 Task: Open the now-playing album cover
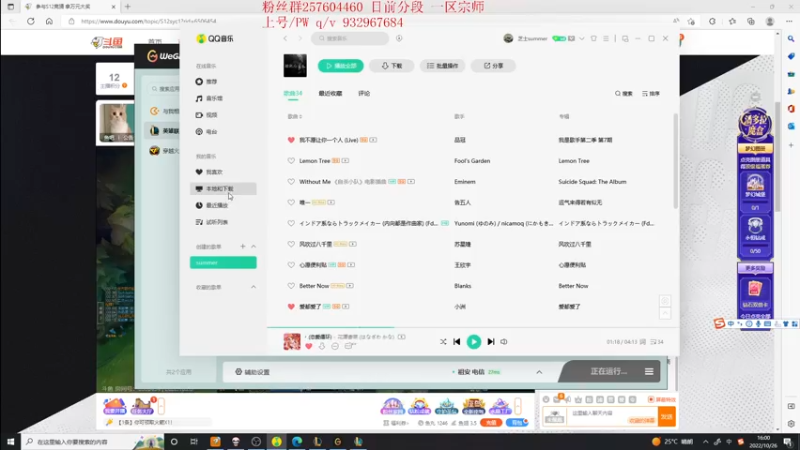[x=292, y=342]
